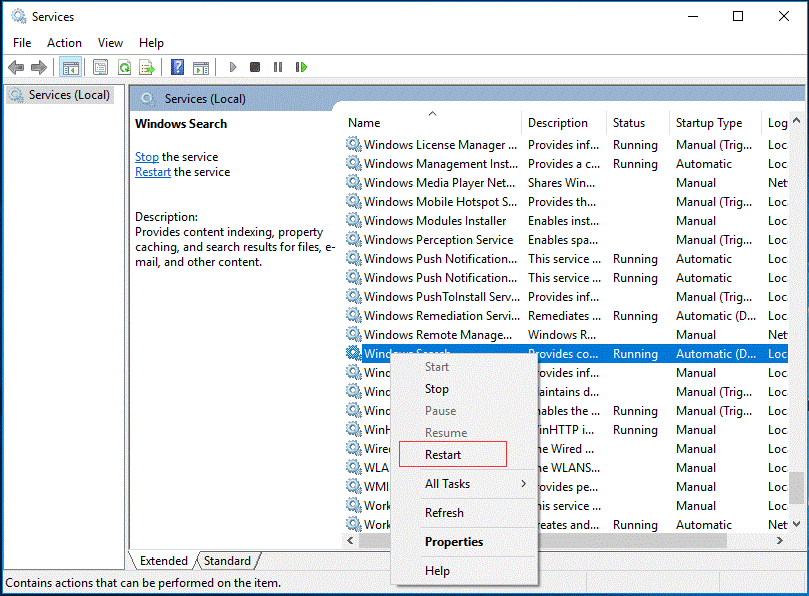Viewport: 809px width, 596px height.
Task: Sort by the Name column header
Action: pyautogui.click(x=364, y=123)
